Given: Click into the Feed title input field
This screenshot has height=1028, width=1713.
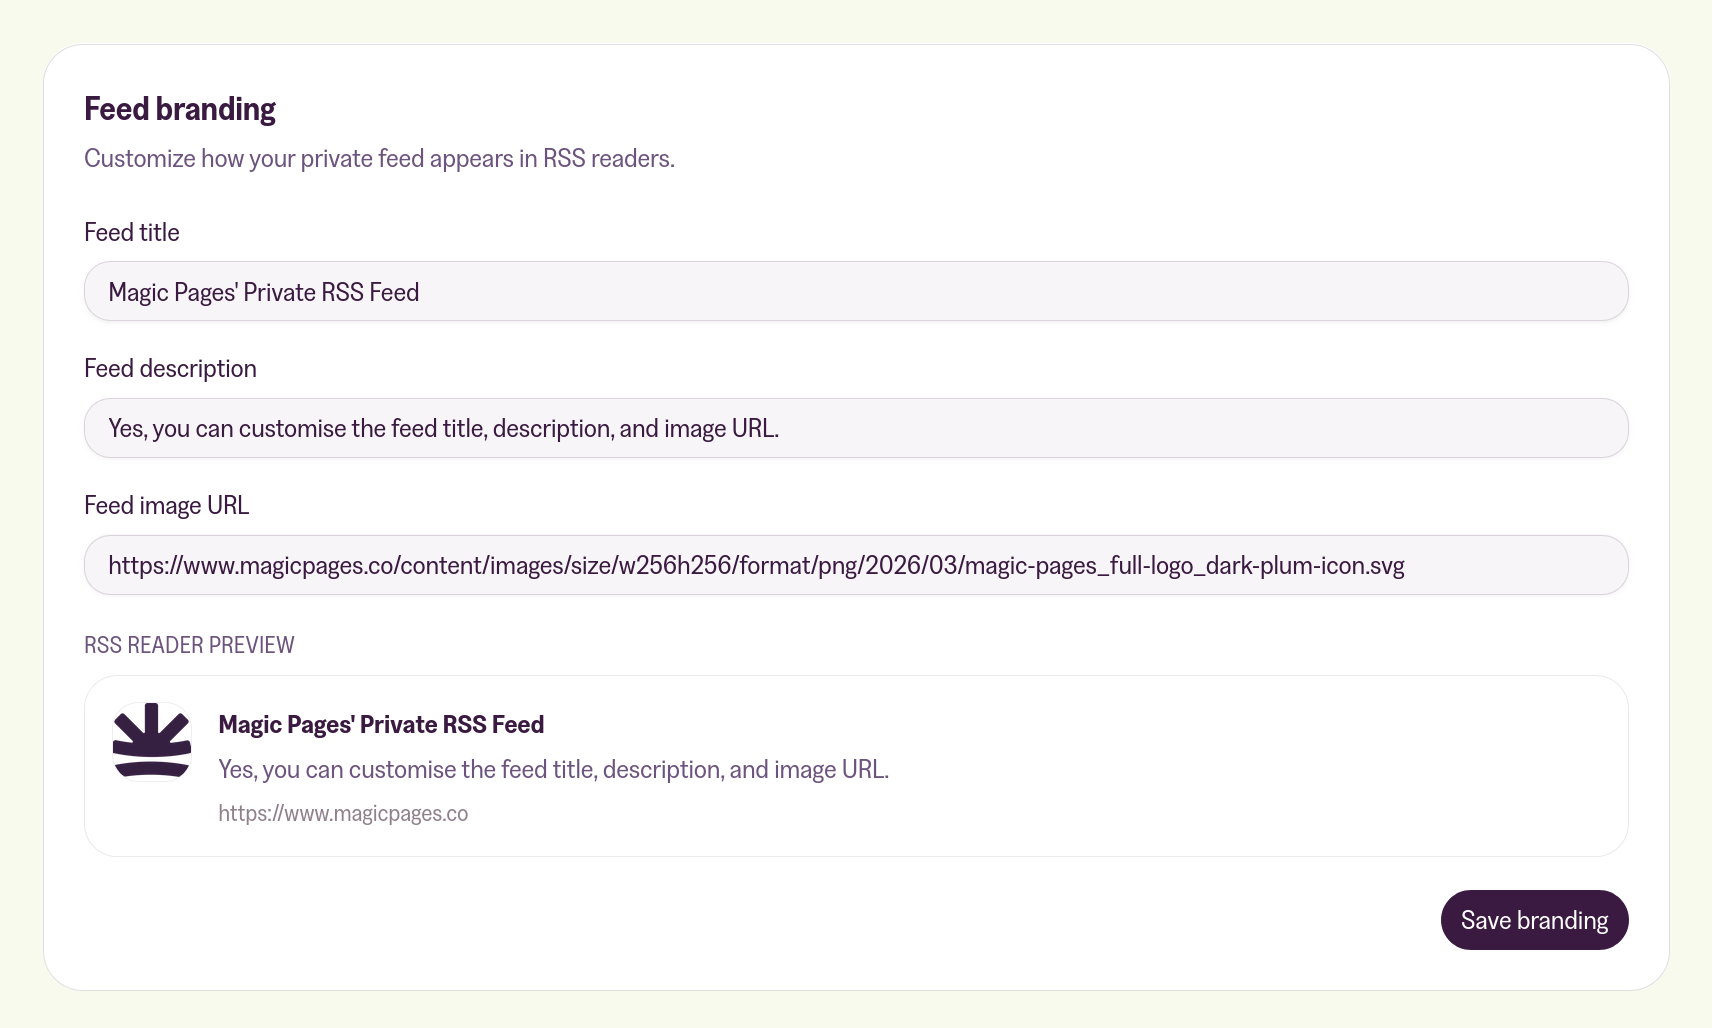Looking at the screenshot, I should 855,292.
